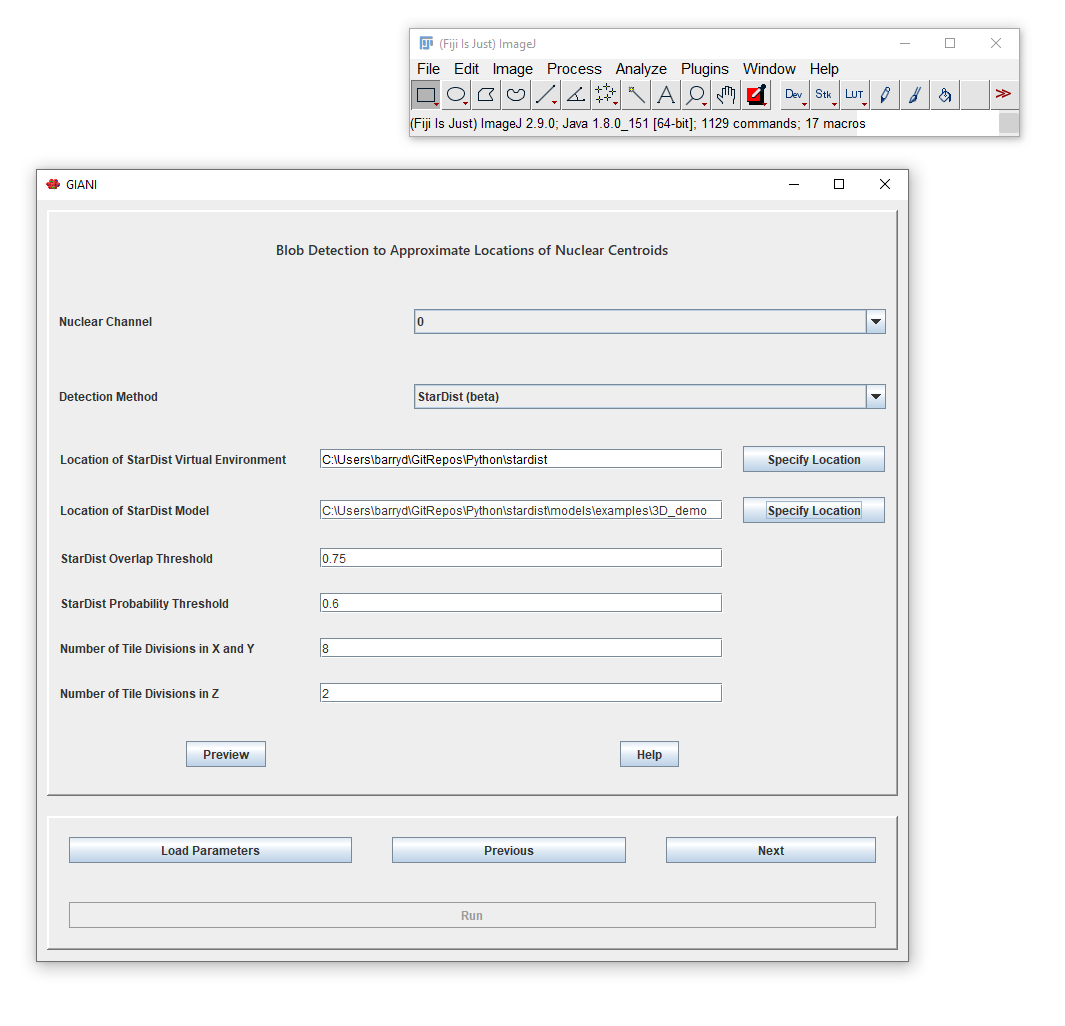Select the Flood Fill tool

(944, 95)
